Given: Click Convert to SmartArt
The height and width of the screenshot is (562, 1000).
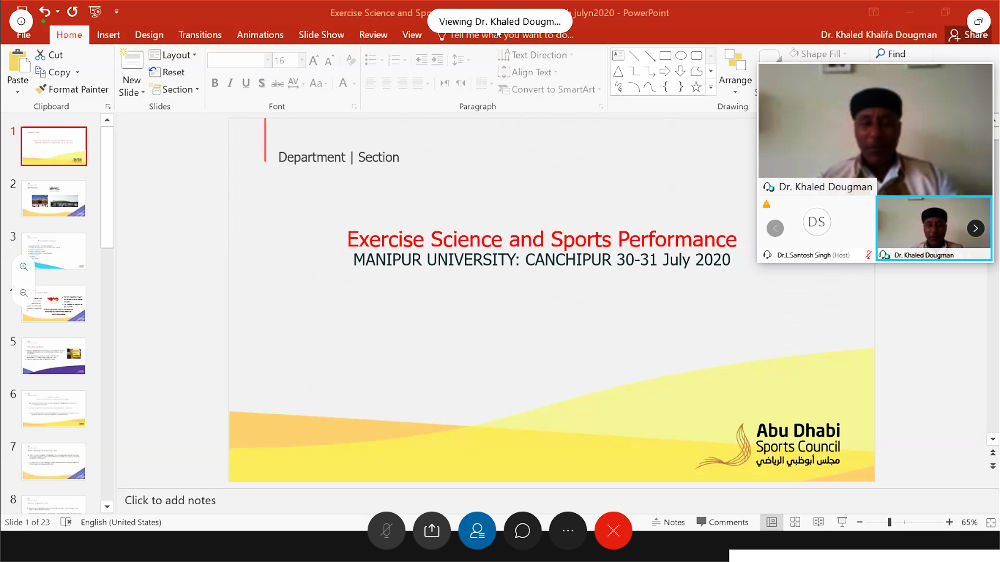Looking at the screenshot, I should pos(550,89).
